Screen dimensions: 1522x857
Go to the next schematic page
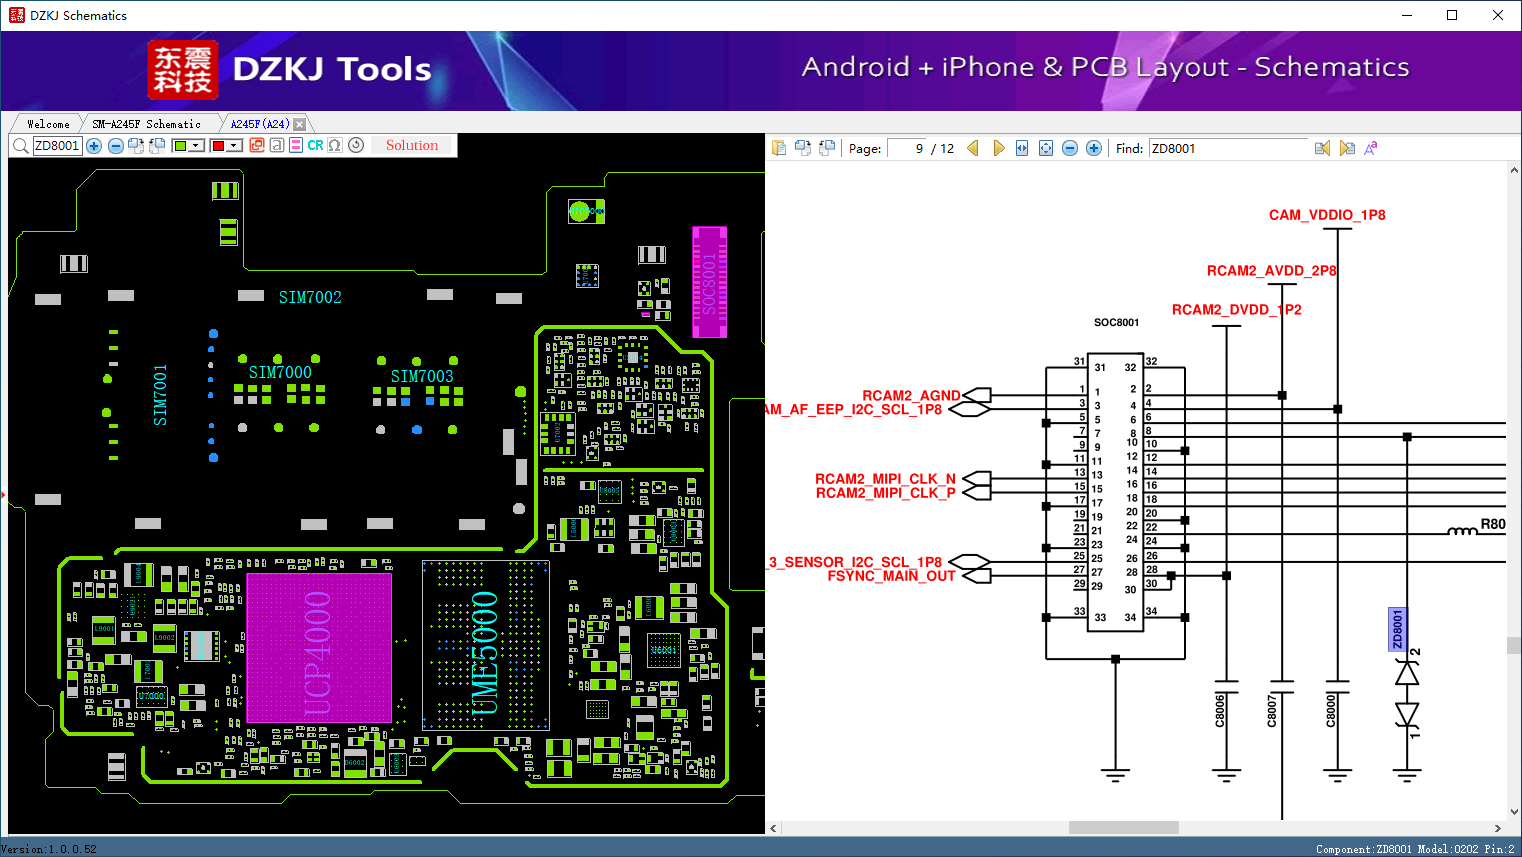click(998, 148)
